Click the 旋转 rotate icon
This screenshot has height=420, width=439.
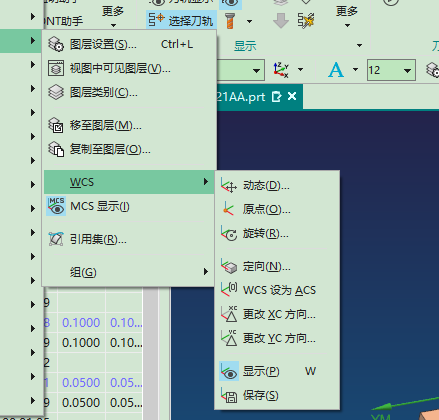(x=229, y=233)
